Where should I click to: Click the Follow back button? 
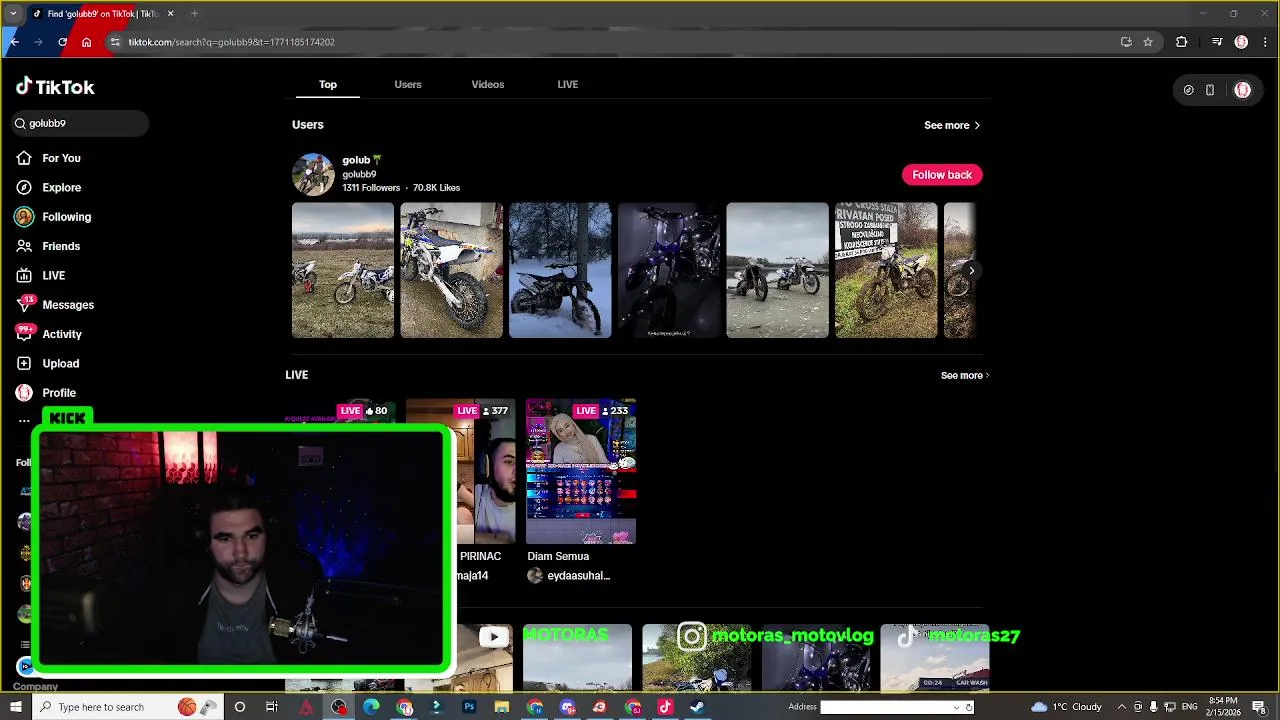942,175
